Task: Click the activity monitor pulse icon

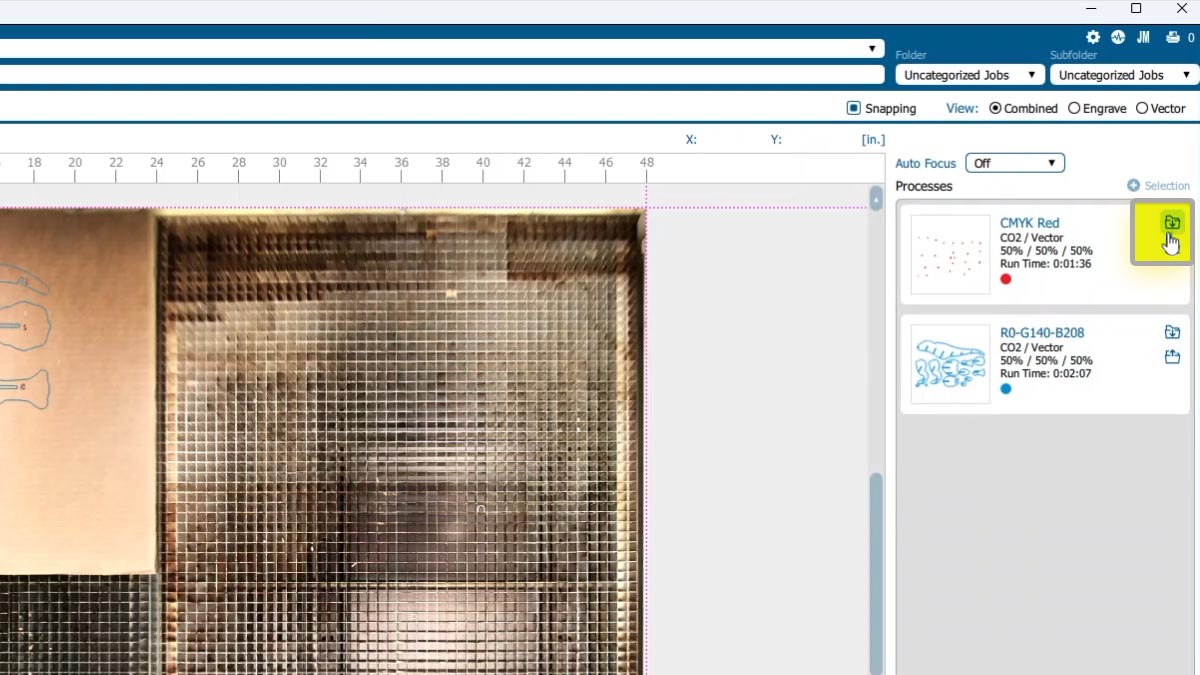Action: click(x=1118, y=37)
